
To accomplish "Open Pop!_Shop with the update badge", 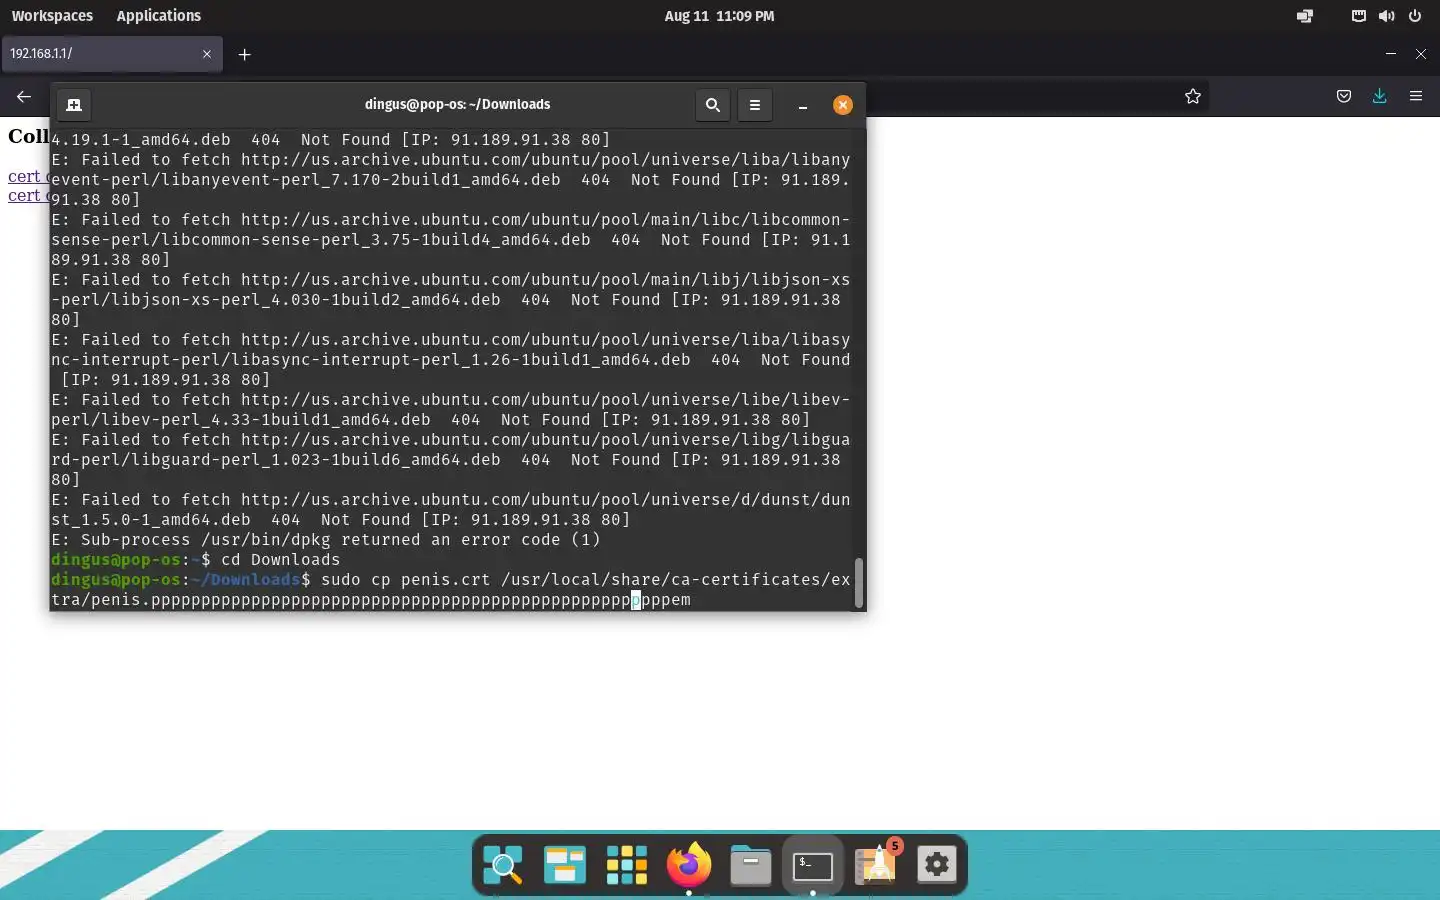I will (x=877, y=863).
